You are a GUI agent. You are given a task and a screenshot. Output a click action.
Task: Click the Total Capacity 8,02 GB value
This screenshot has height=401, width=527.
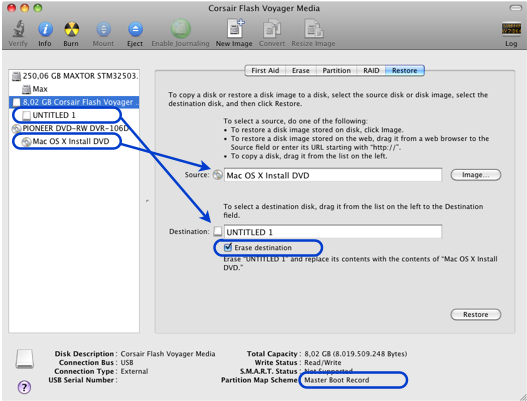click(x=356, y=354)
